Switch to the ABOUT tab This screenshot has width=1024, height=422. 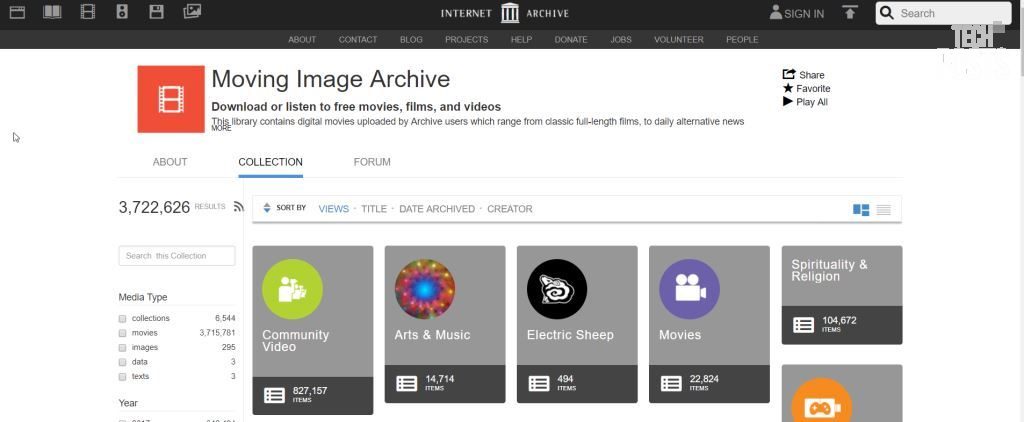[170, 162]
